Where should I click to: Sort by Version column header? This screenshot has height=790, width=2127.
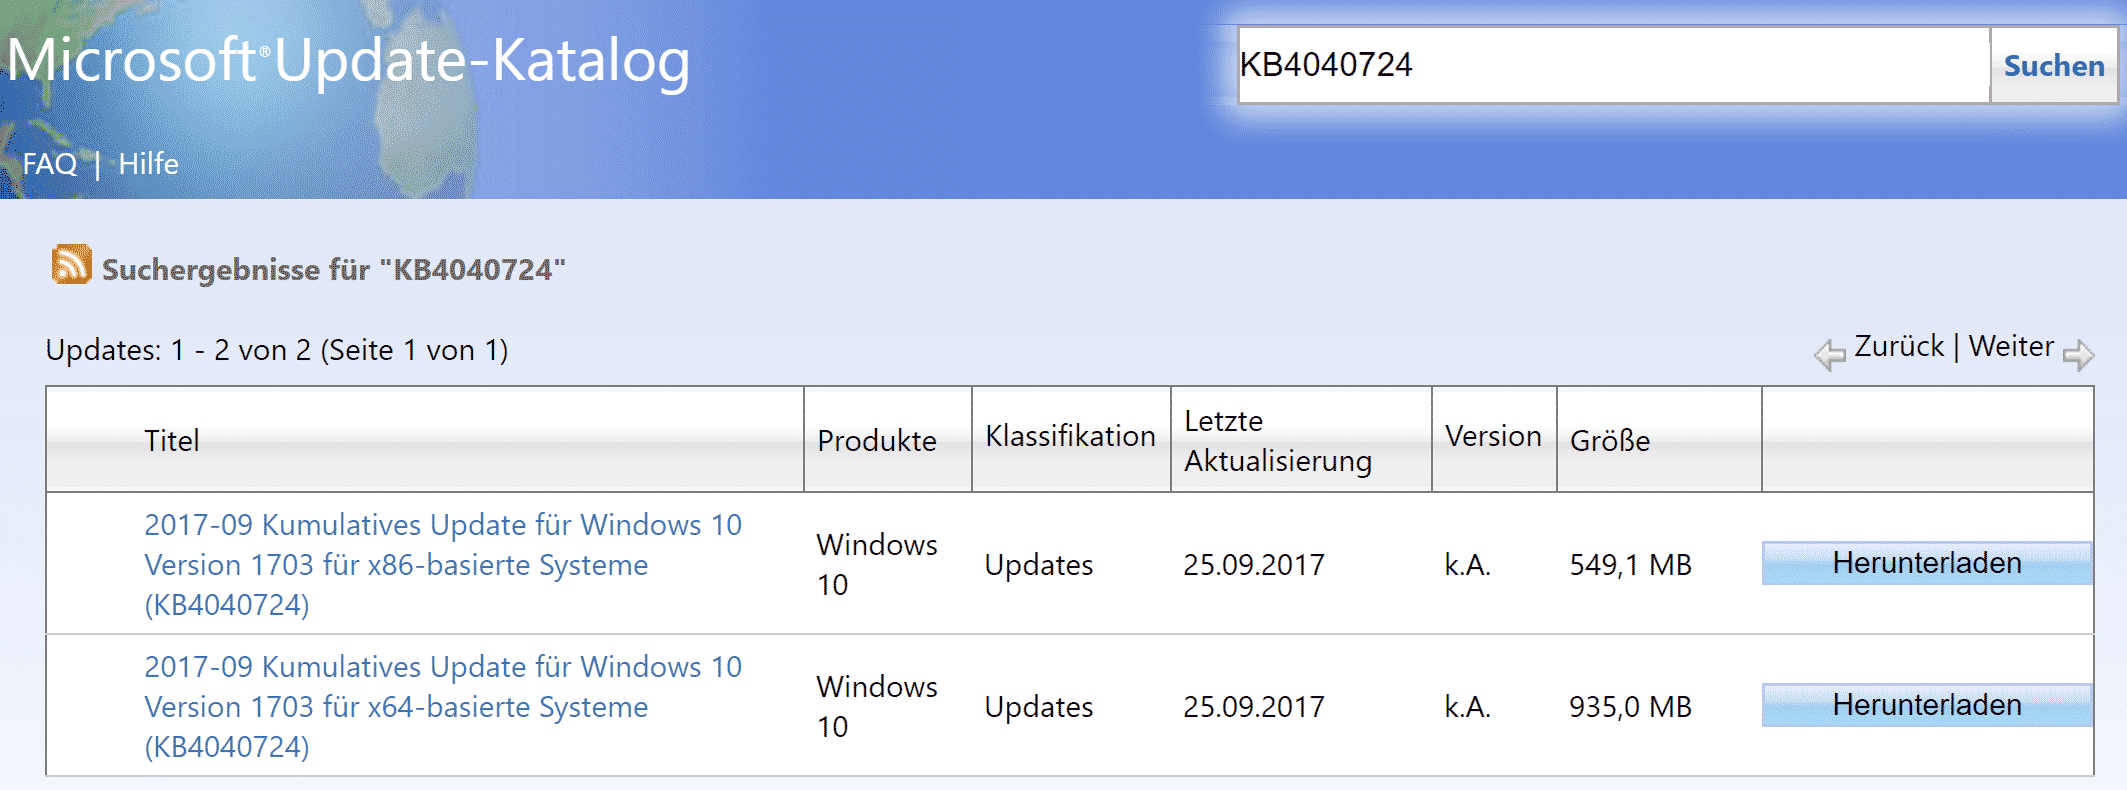pos(1493,436)
